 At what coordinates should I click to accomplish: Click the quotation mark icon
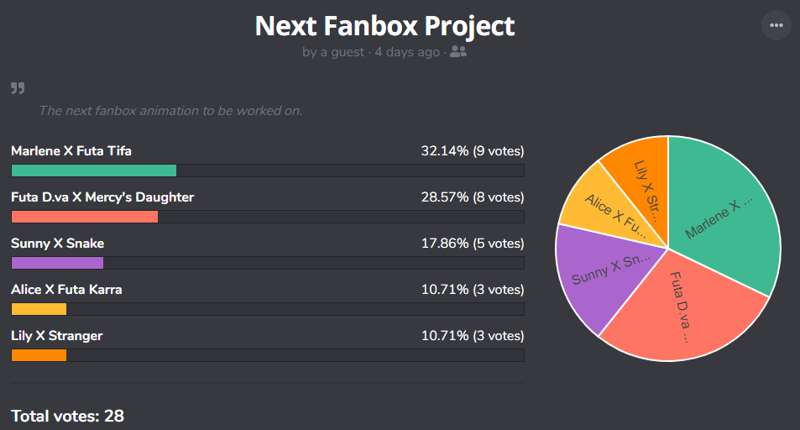pos(18,88)
